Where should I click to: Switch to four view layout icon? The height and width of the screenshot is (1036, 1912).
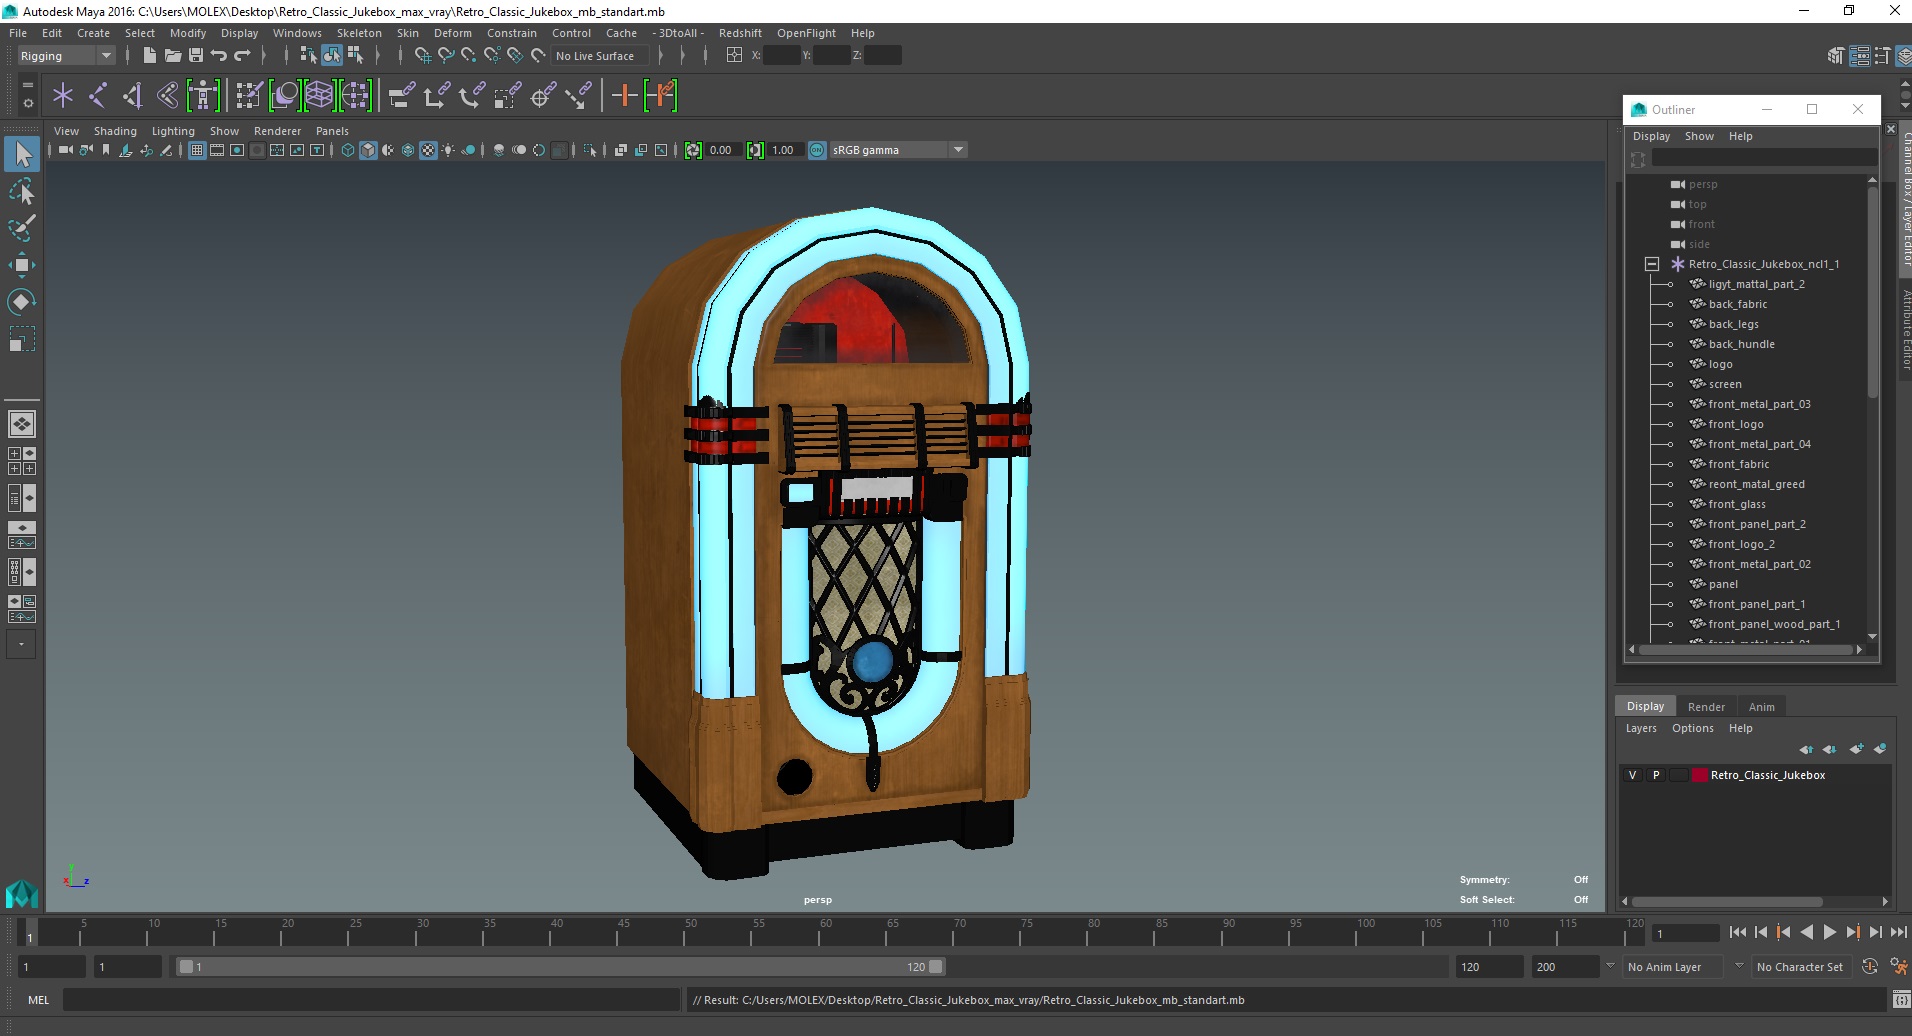(x=22, y=461)
